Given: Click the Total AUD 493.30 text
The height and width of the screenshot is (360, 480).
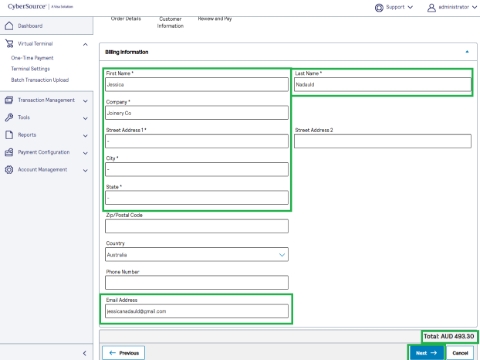Looking at the screenshot, I should point(449,336).
